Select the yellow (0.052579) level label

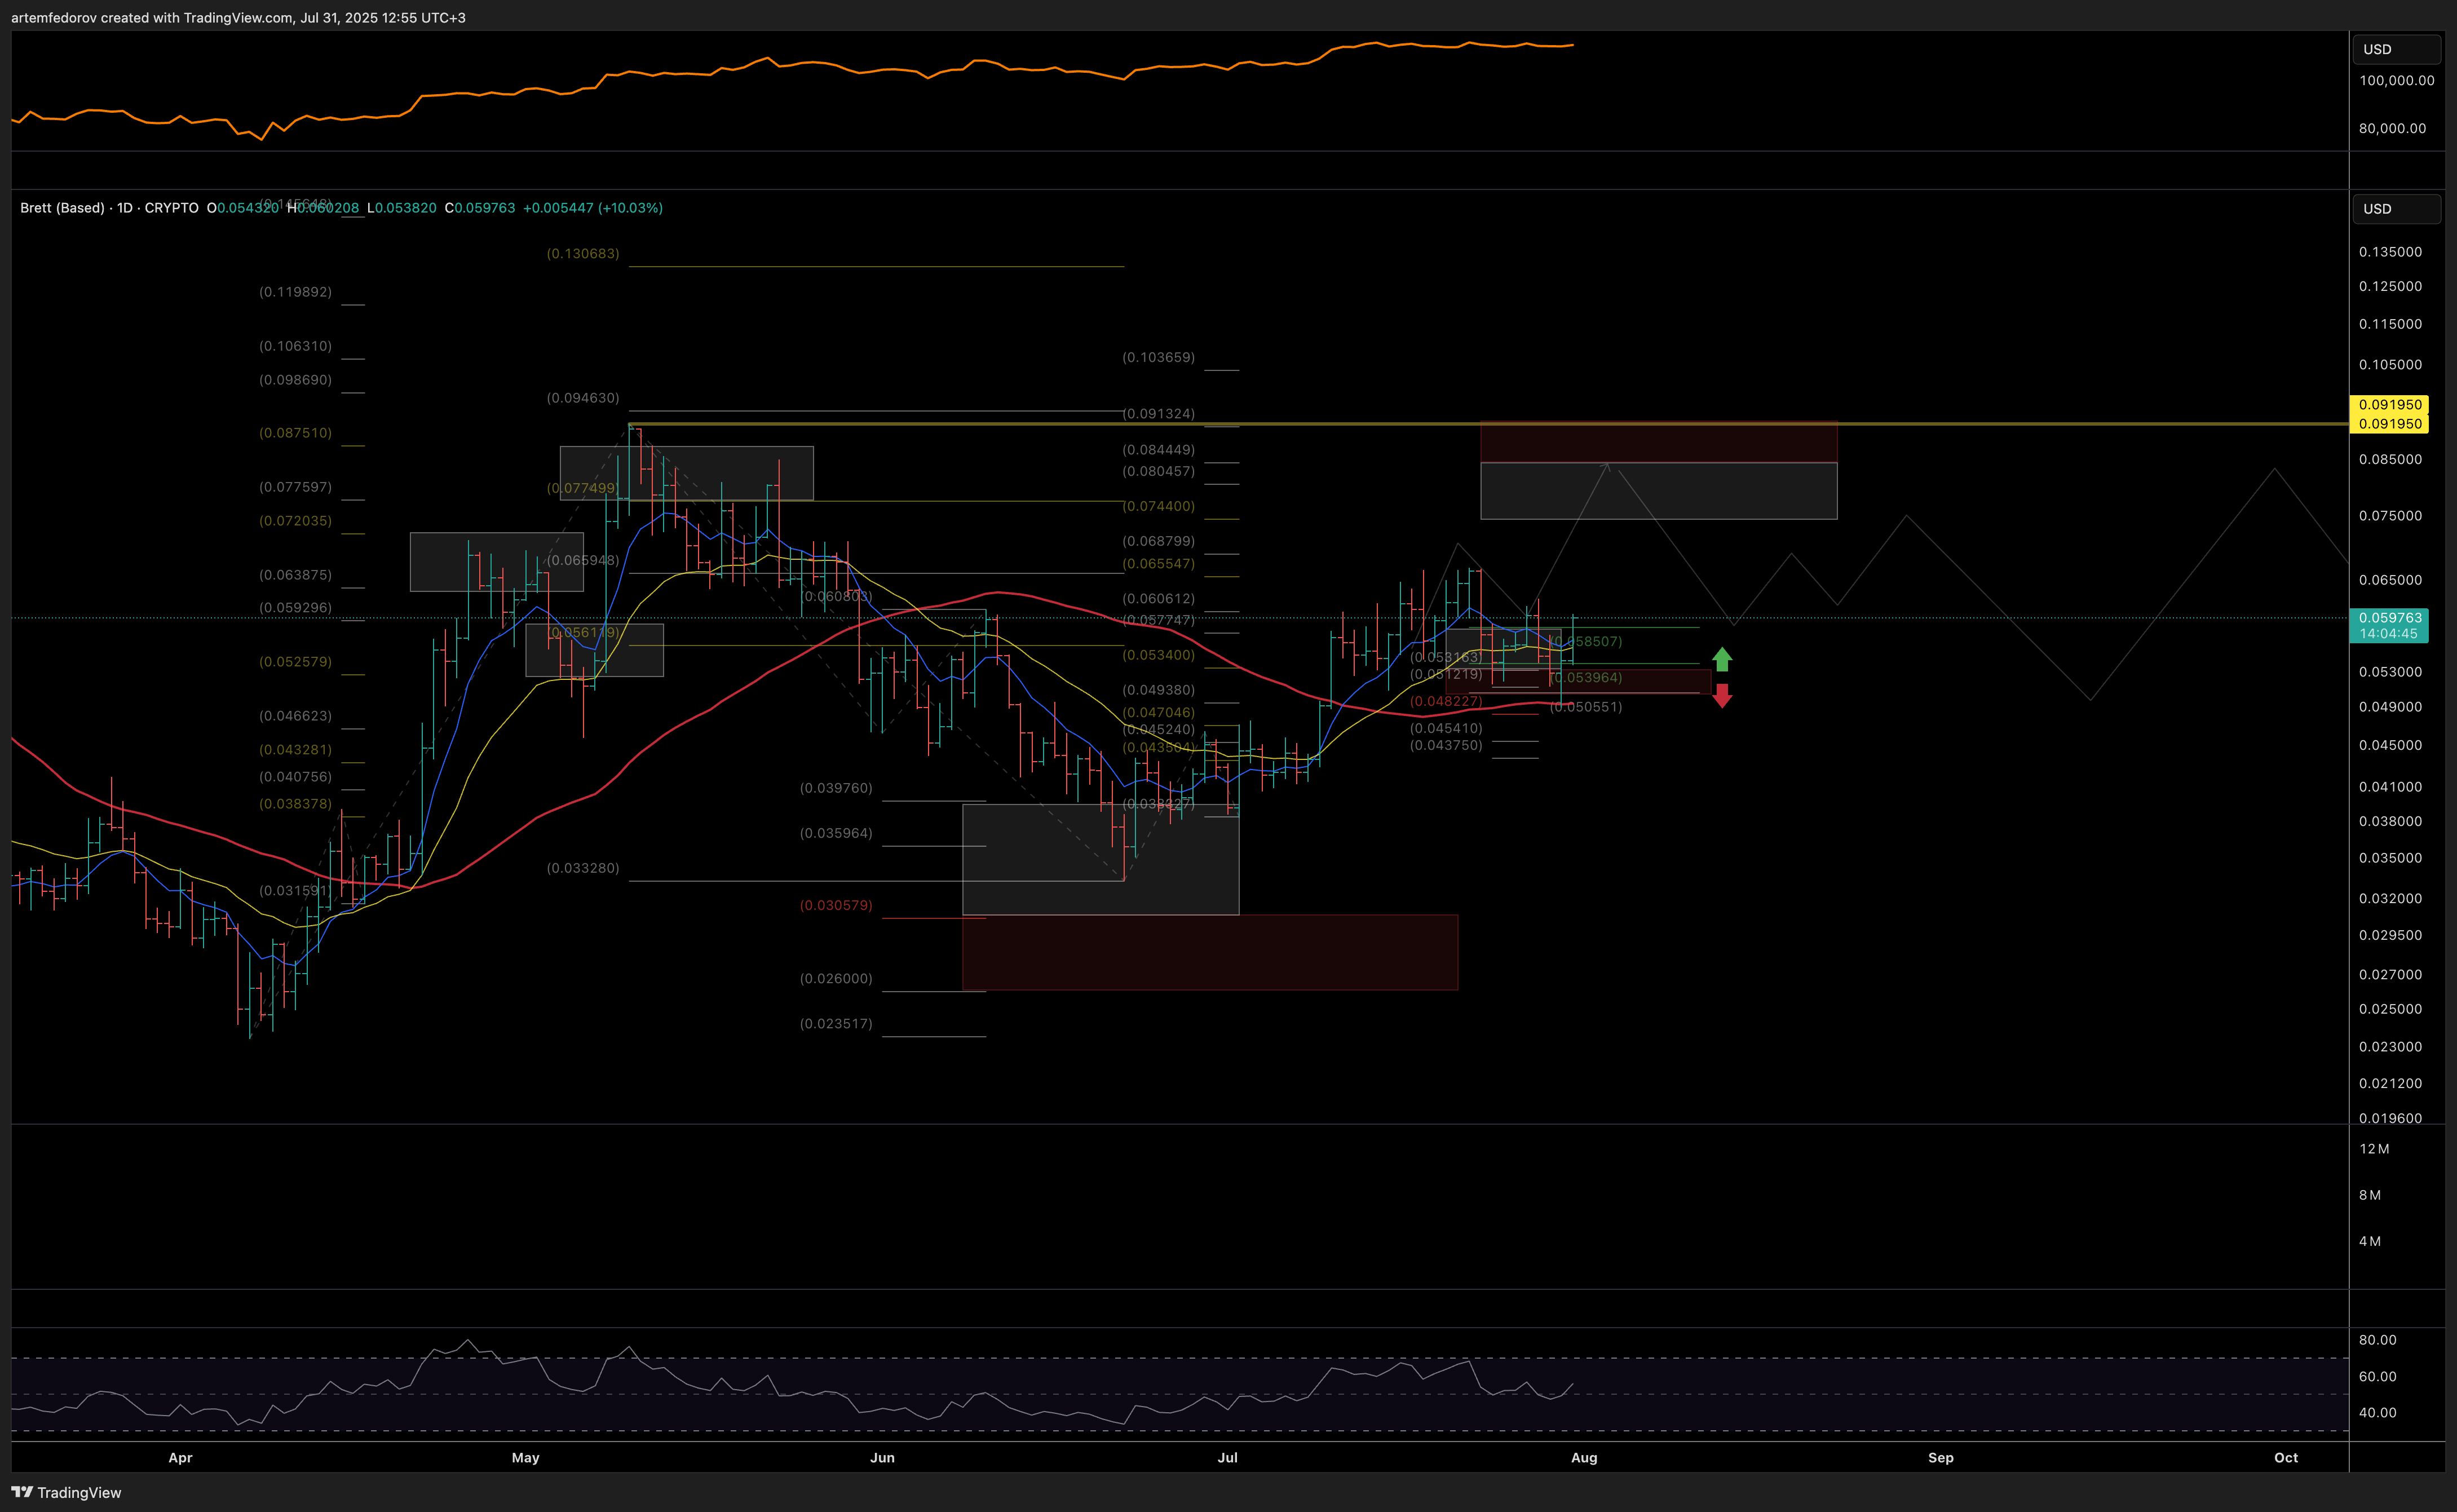(295, 662)
